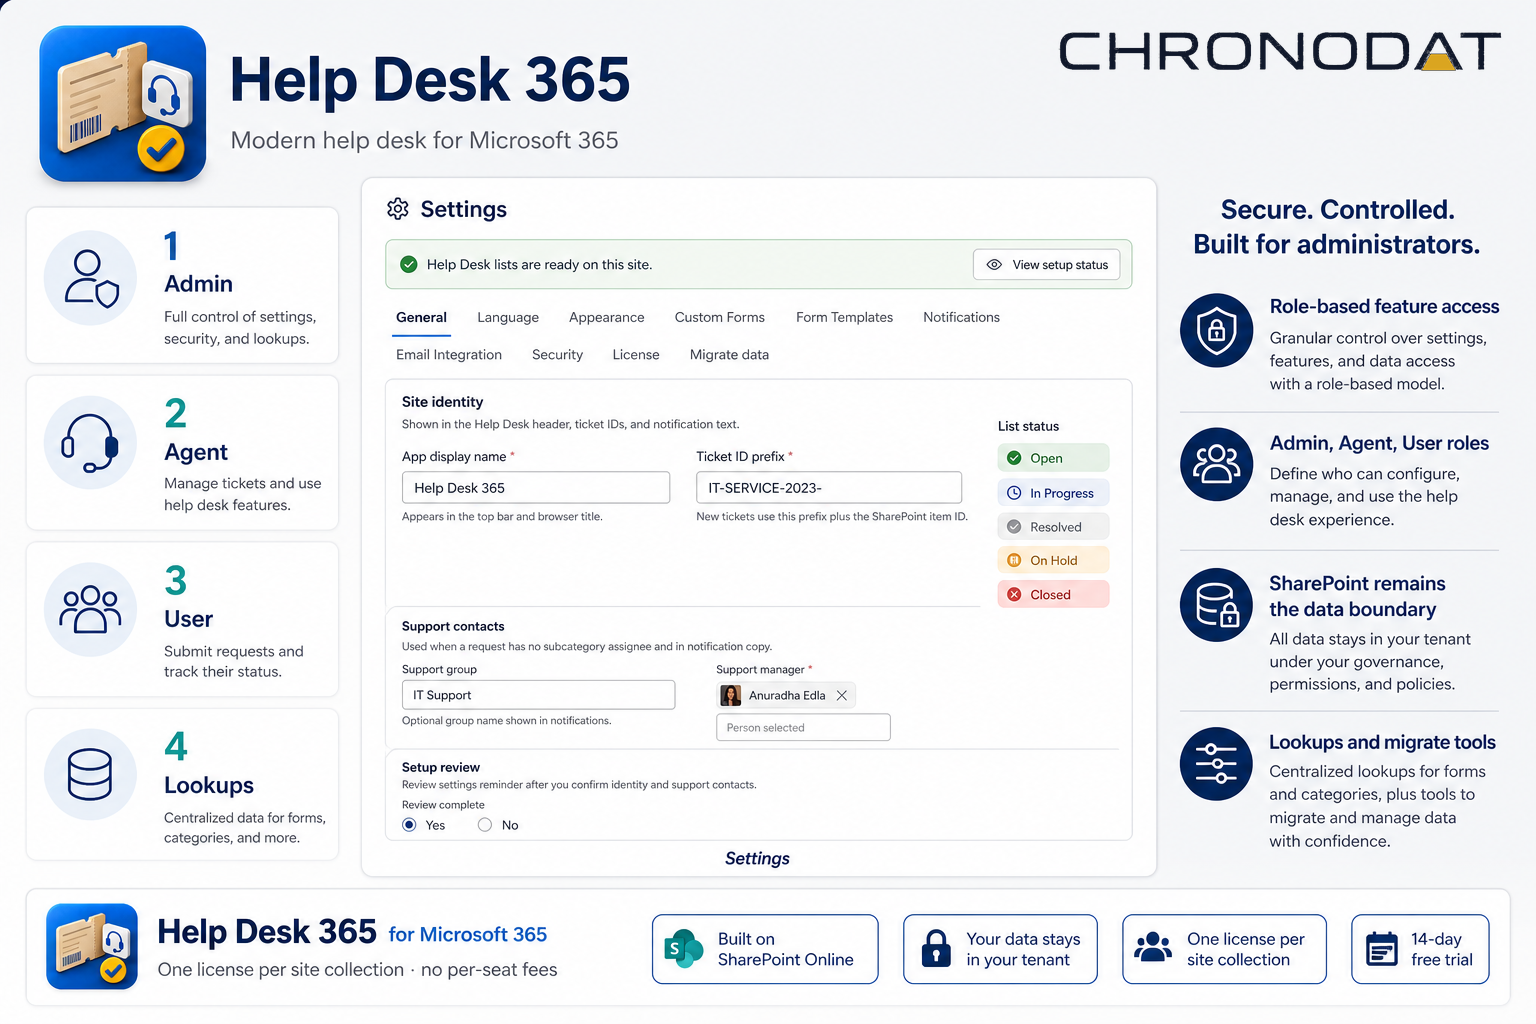Click the Resolved status badge
Image resolution: width=1536 pixels, height=1024 pixels.
click(x=1053, y=527)
